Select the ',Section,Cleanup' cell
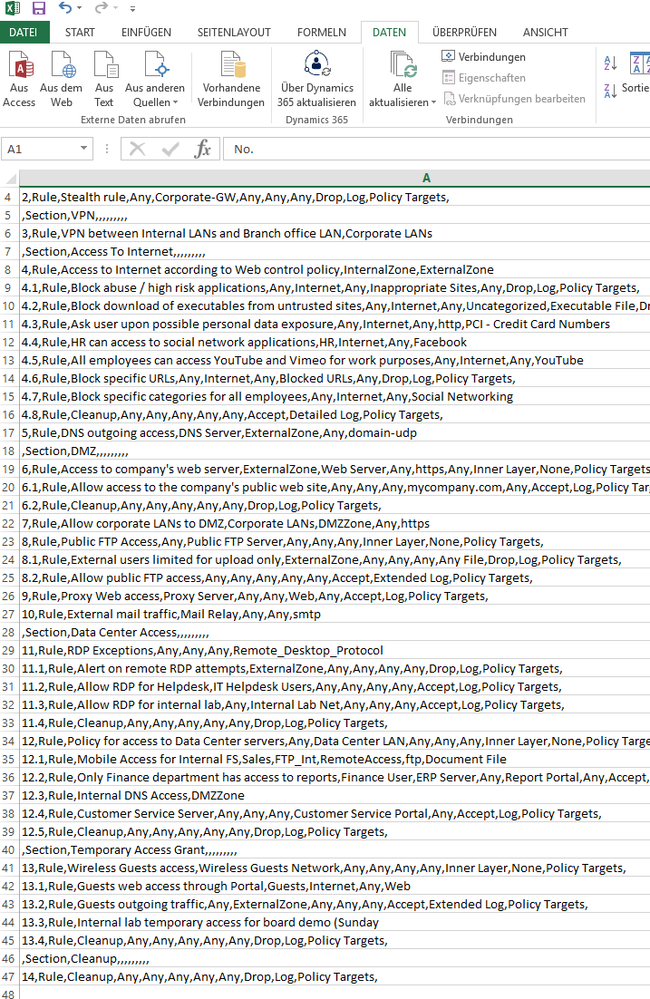 point(335,959)
